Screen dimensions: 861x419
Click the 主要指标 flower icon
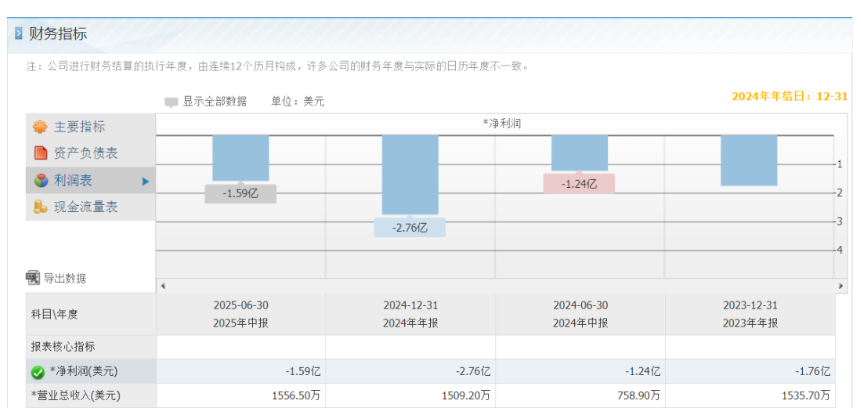pos(40,127)
